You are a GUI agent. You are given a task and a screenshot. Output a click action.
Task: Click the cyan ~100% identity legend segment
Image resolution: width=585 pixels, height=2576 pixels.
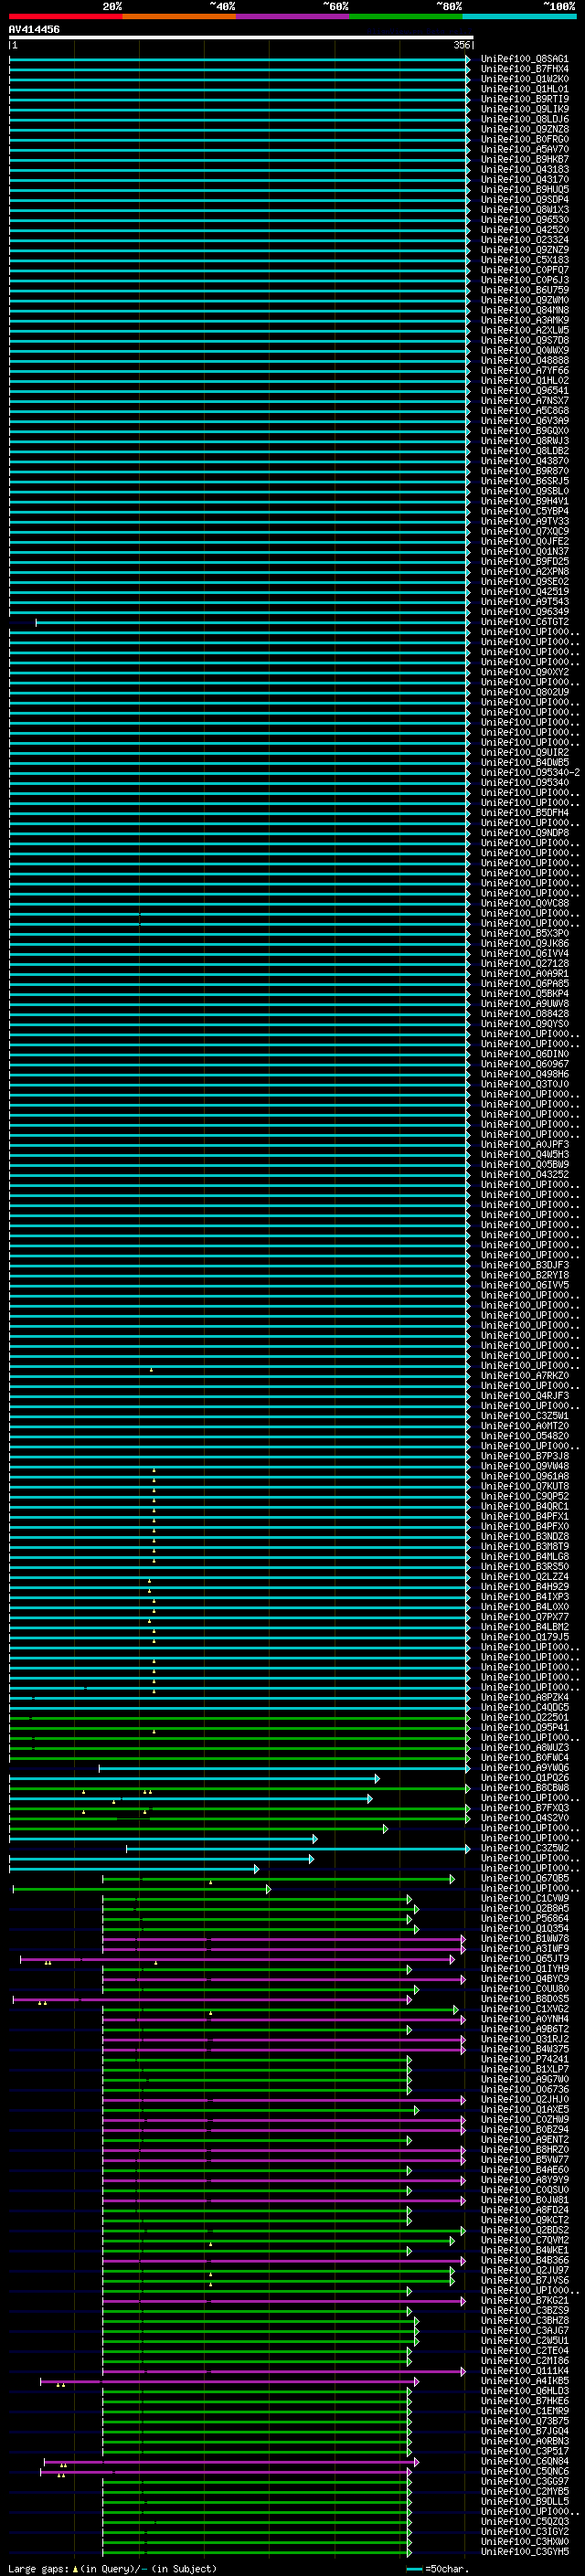click(519, 16)
